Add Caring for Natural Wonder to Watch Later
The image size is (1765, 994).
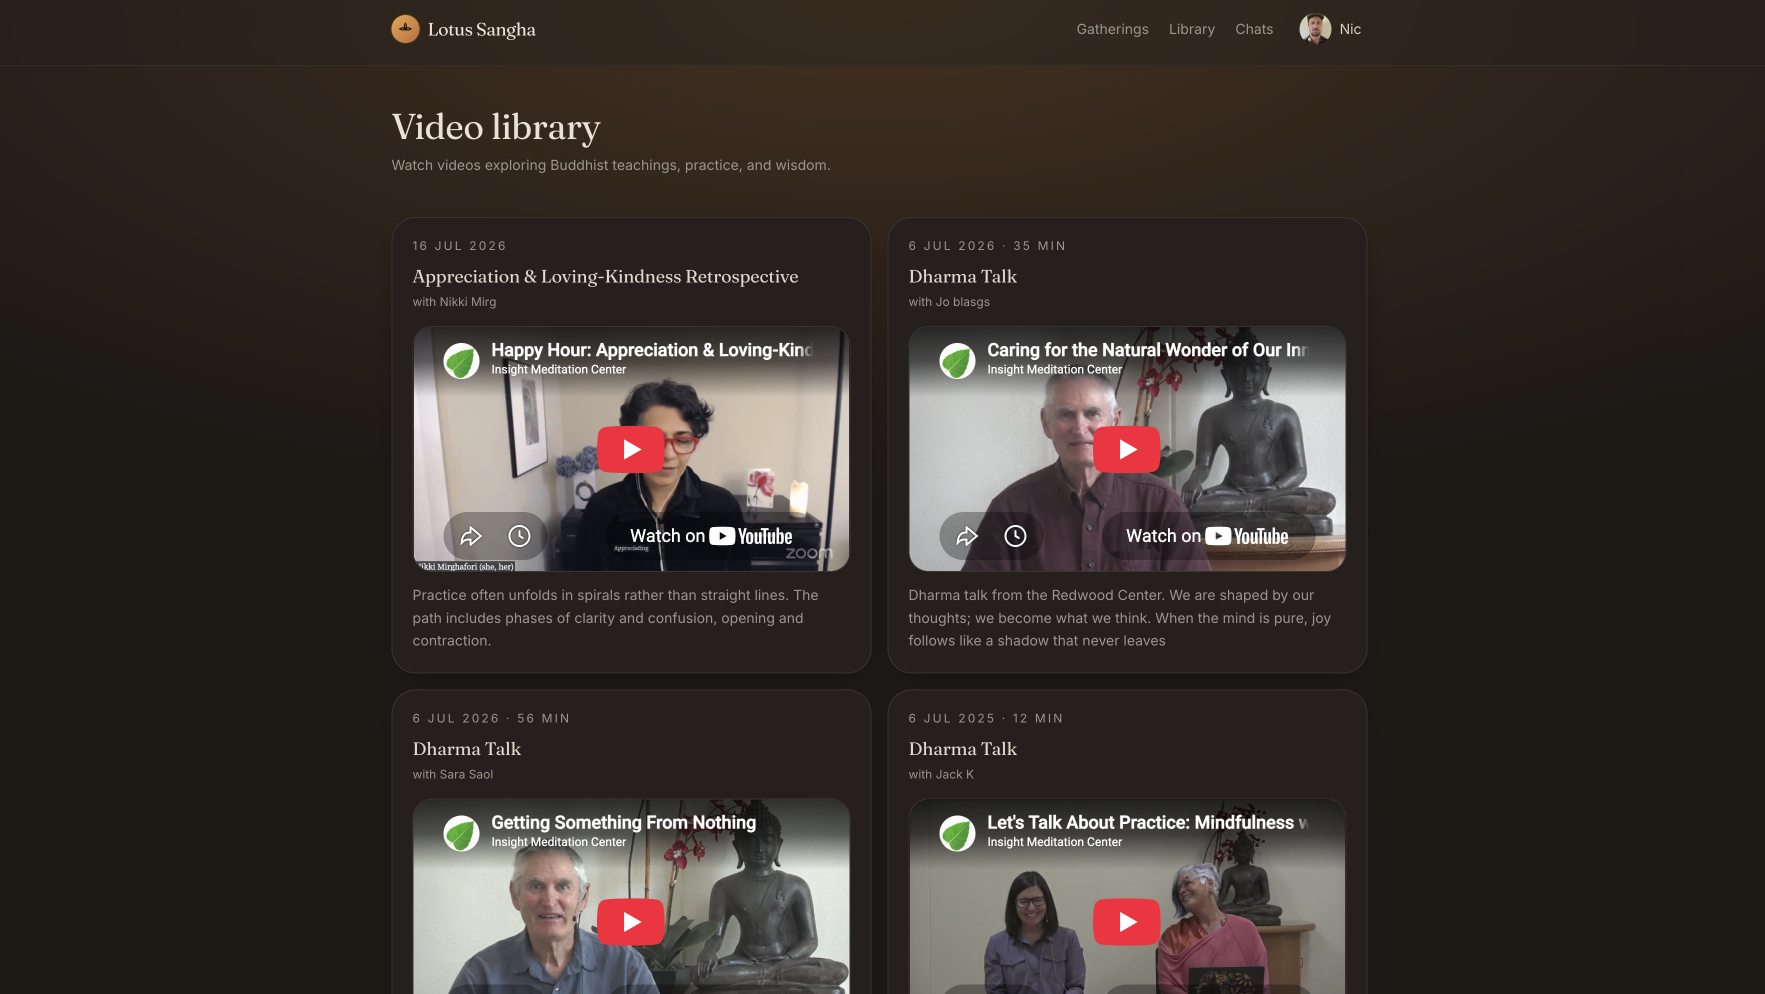1015,536
